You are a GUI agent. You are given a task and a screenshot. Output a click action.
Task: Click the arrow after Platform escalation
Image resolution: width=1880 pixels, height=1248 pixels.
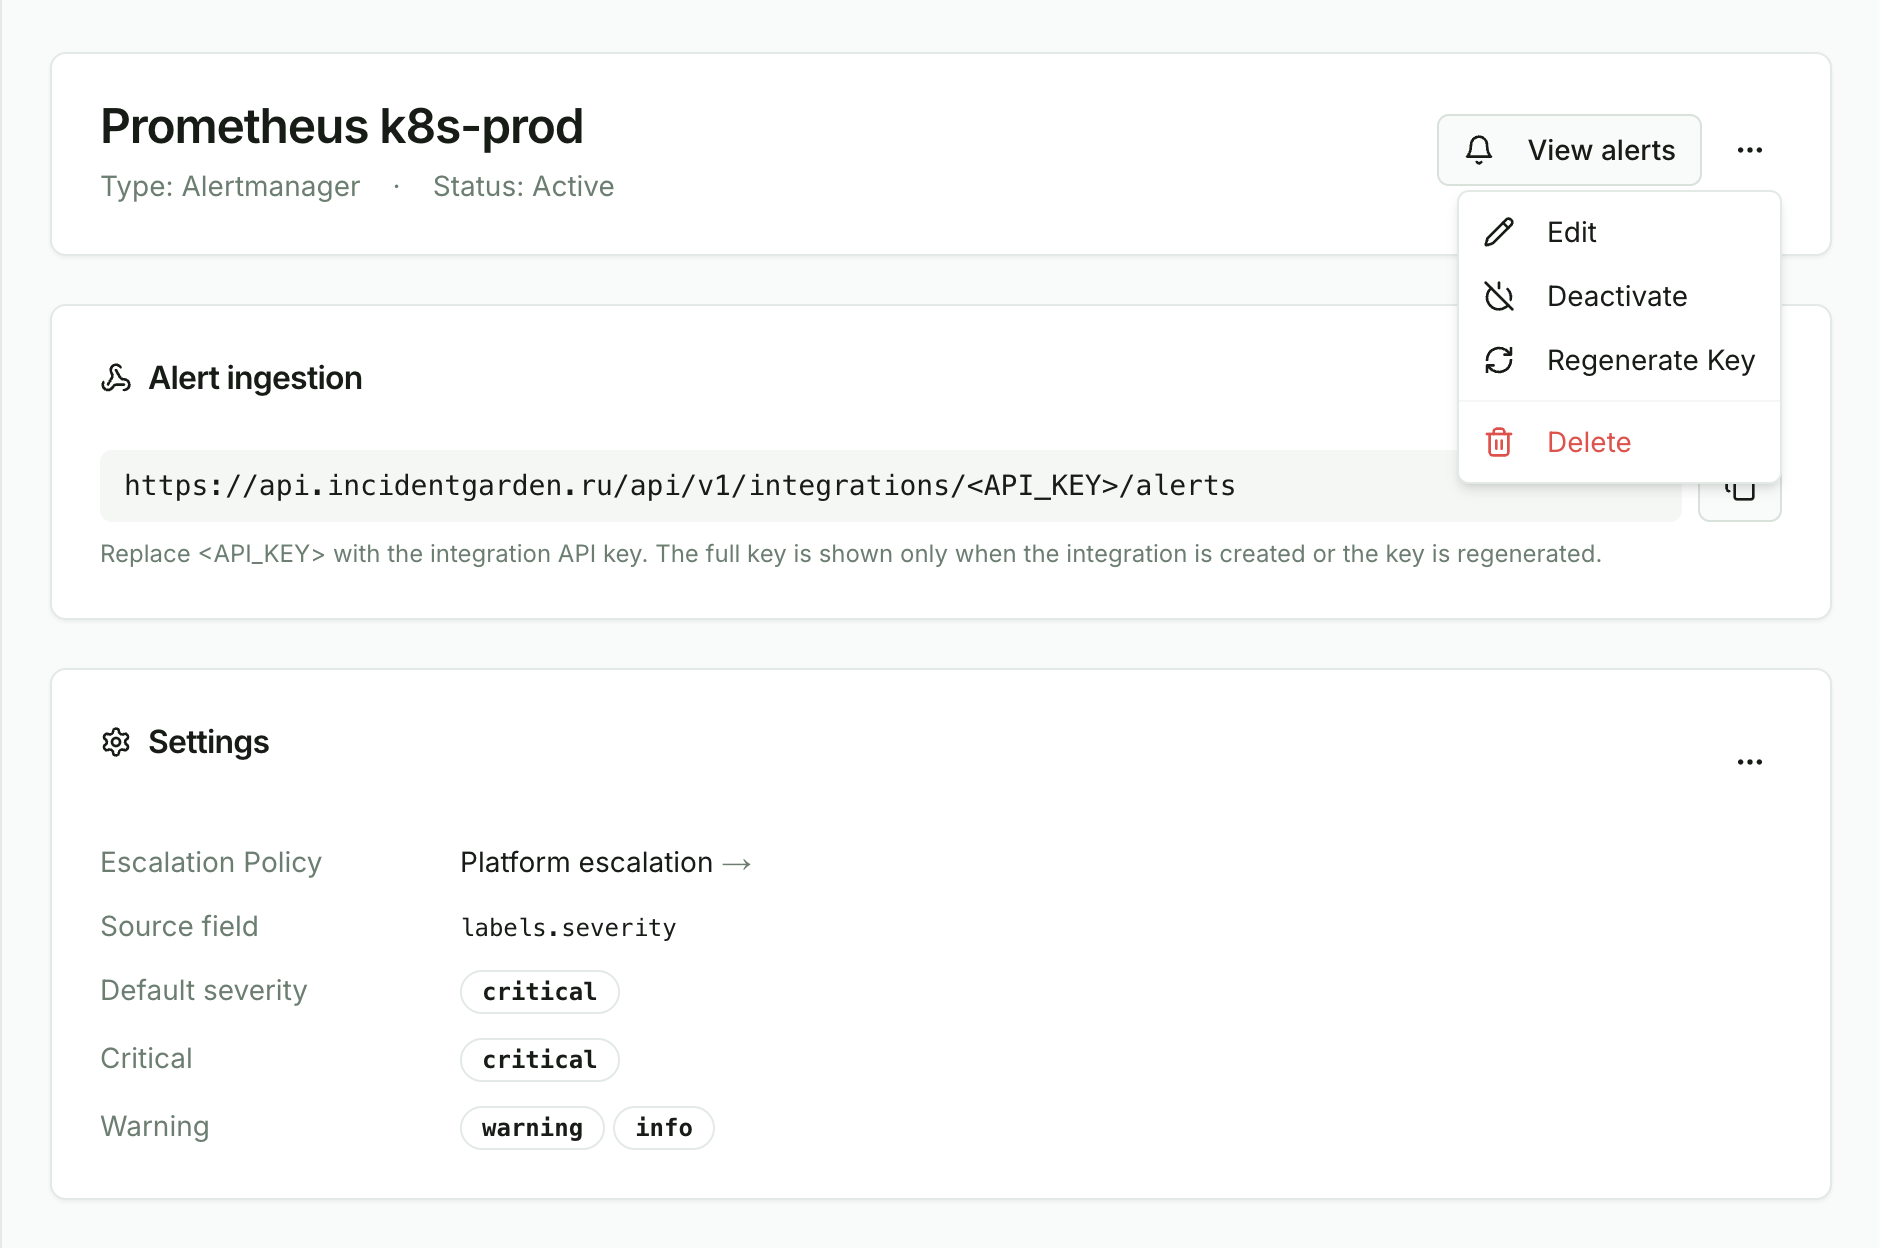pos(737,863)
